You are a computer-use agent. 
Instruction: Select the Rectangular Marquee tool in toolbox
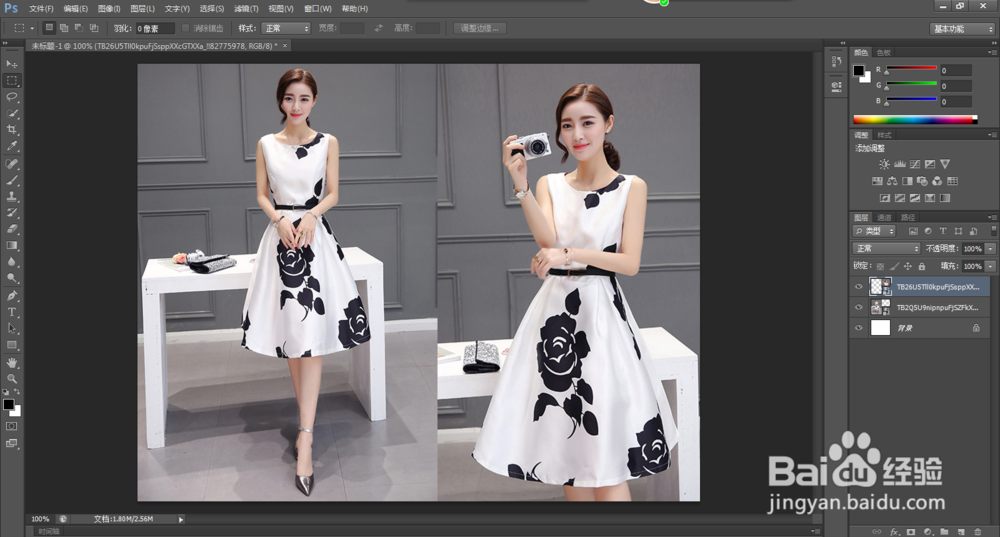(11, 80)
